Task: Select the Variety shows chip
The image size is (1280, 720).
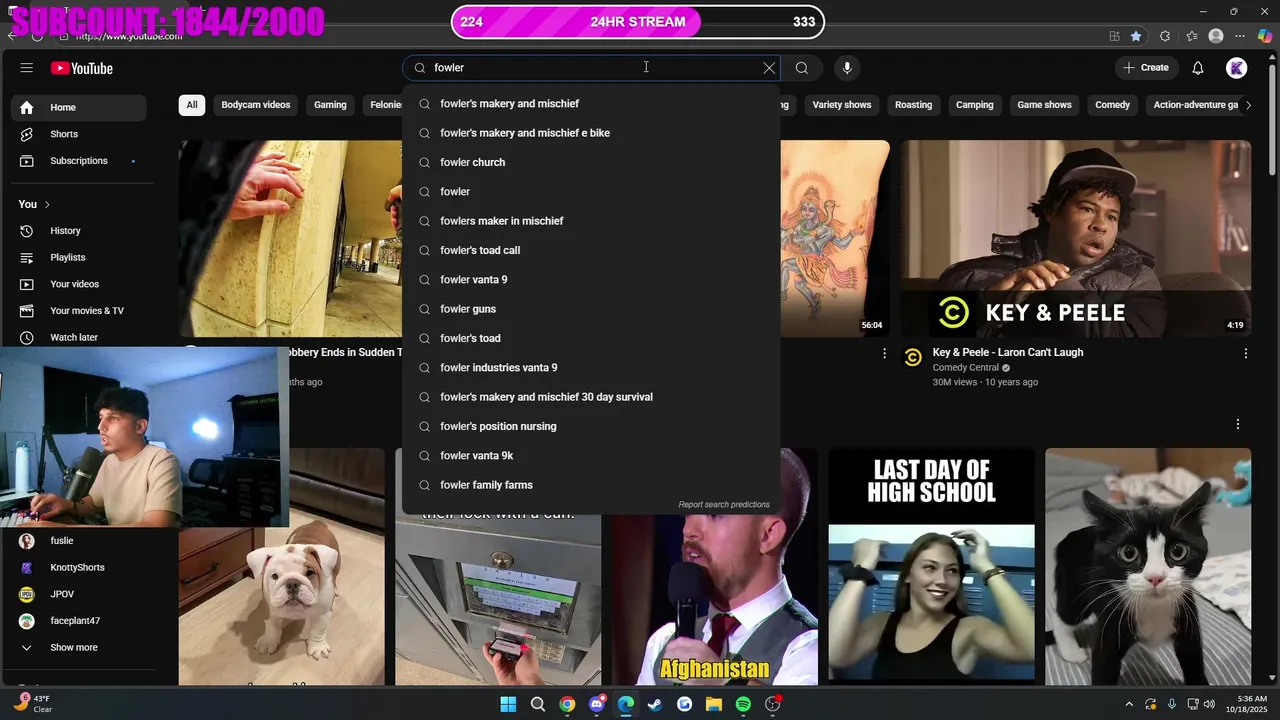Action: tap(842, 105)
